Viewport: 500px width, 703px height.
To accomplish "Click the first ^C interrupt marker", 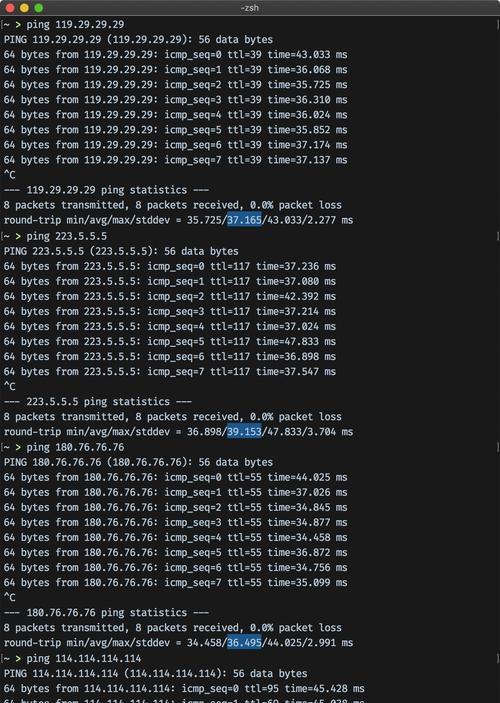I will coord(9,175).
